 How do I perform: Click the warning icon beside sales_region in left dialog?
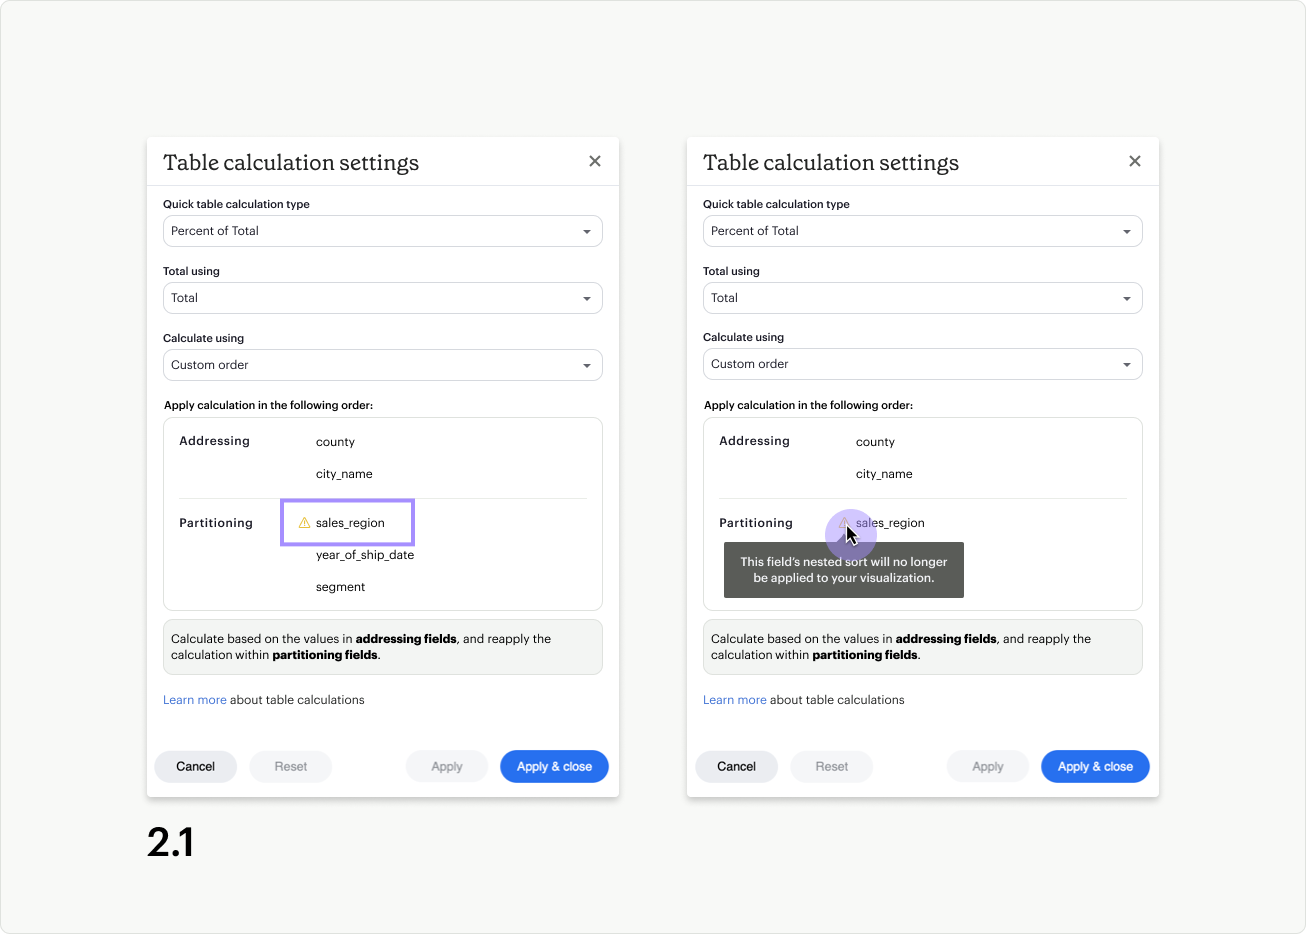pos(303,522)
